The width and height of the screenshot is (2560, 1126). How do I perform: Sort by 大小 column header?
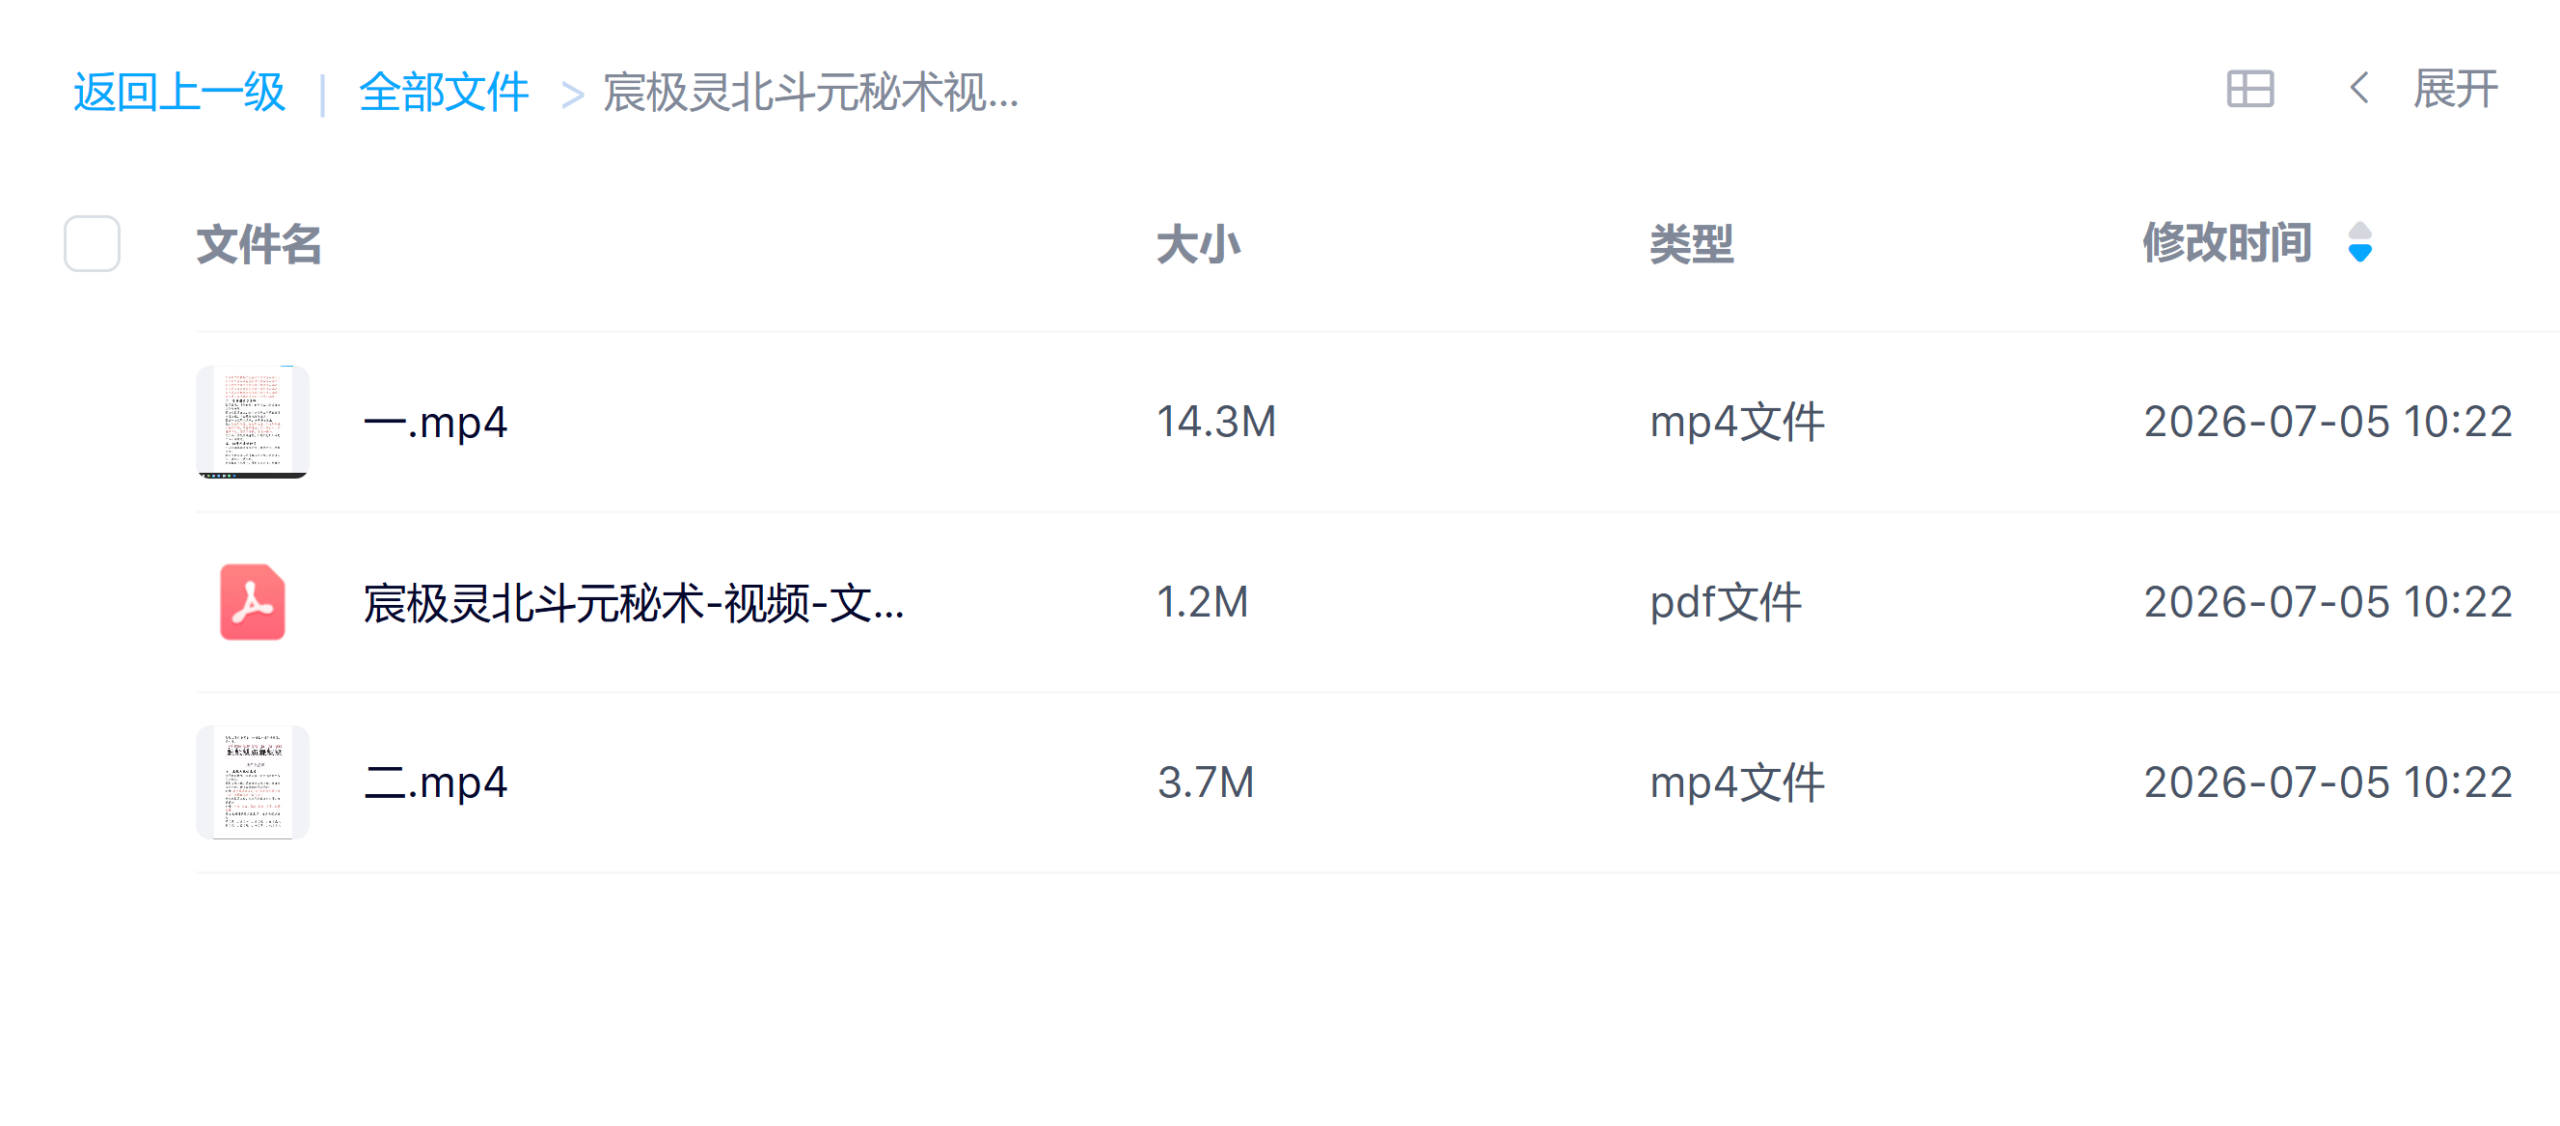pyautogui.click(x=1198, y=245)
